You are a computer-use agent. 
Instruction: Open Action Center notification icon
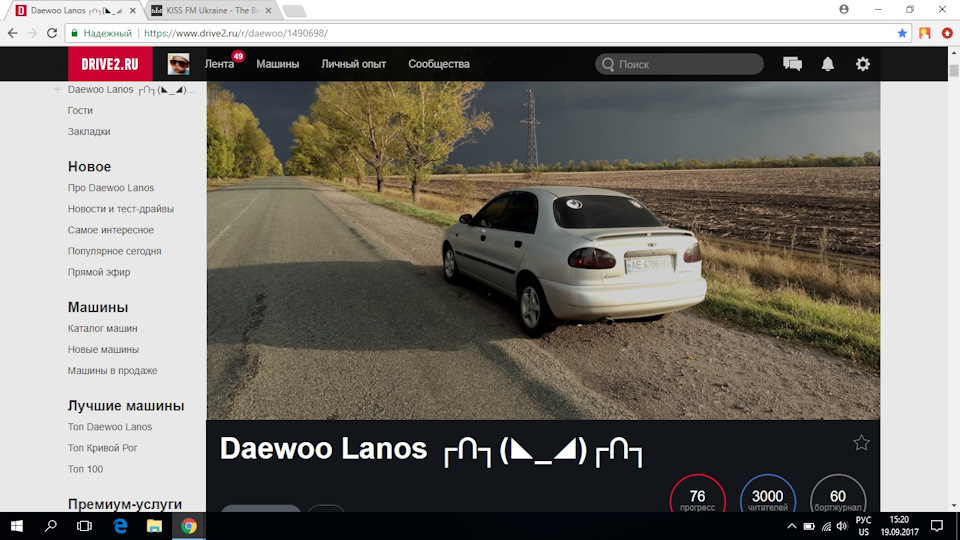point(937,526)
